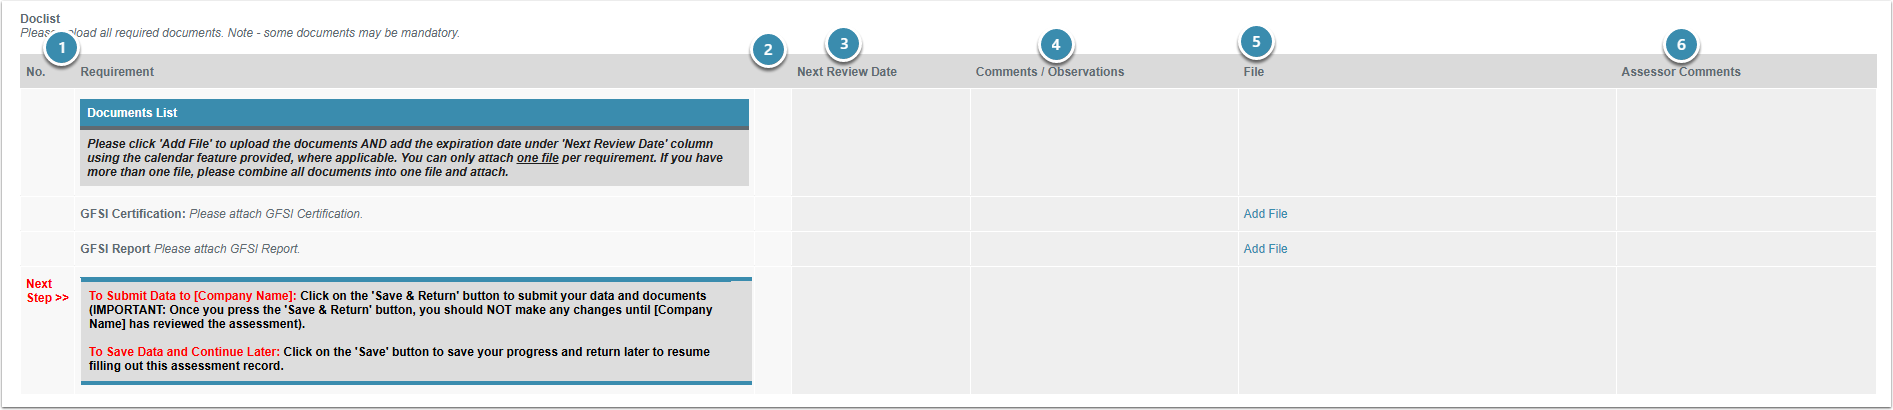Viewport: 1893px width, 410px height.
Task: Click the 'No.' column header
Action: point(36,72)
